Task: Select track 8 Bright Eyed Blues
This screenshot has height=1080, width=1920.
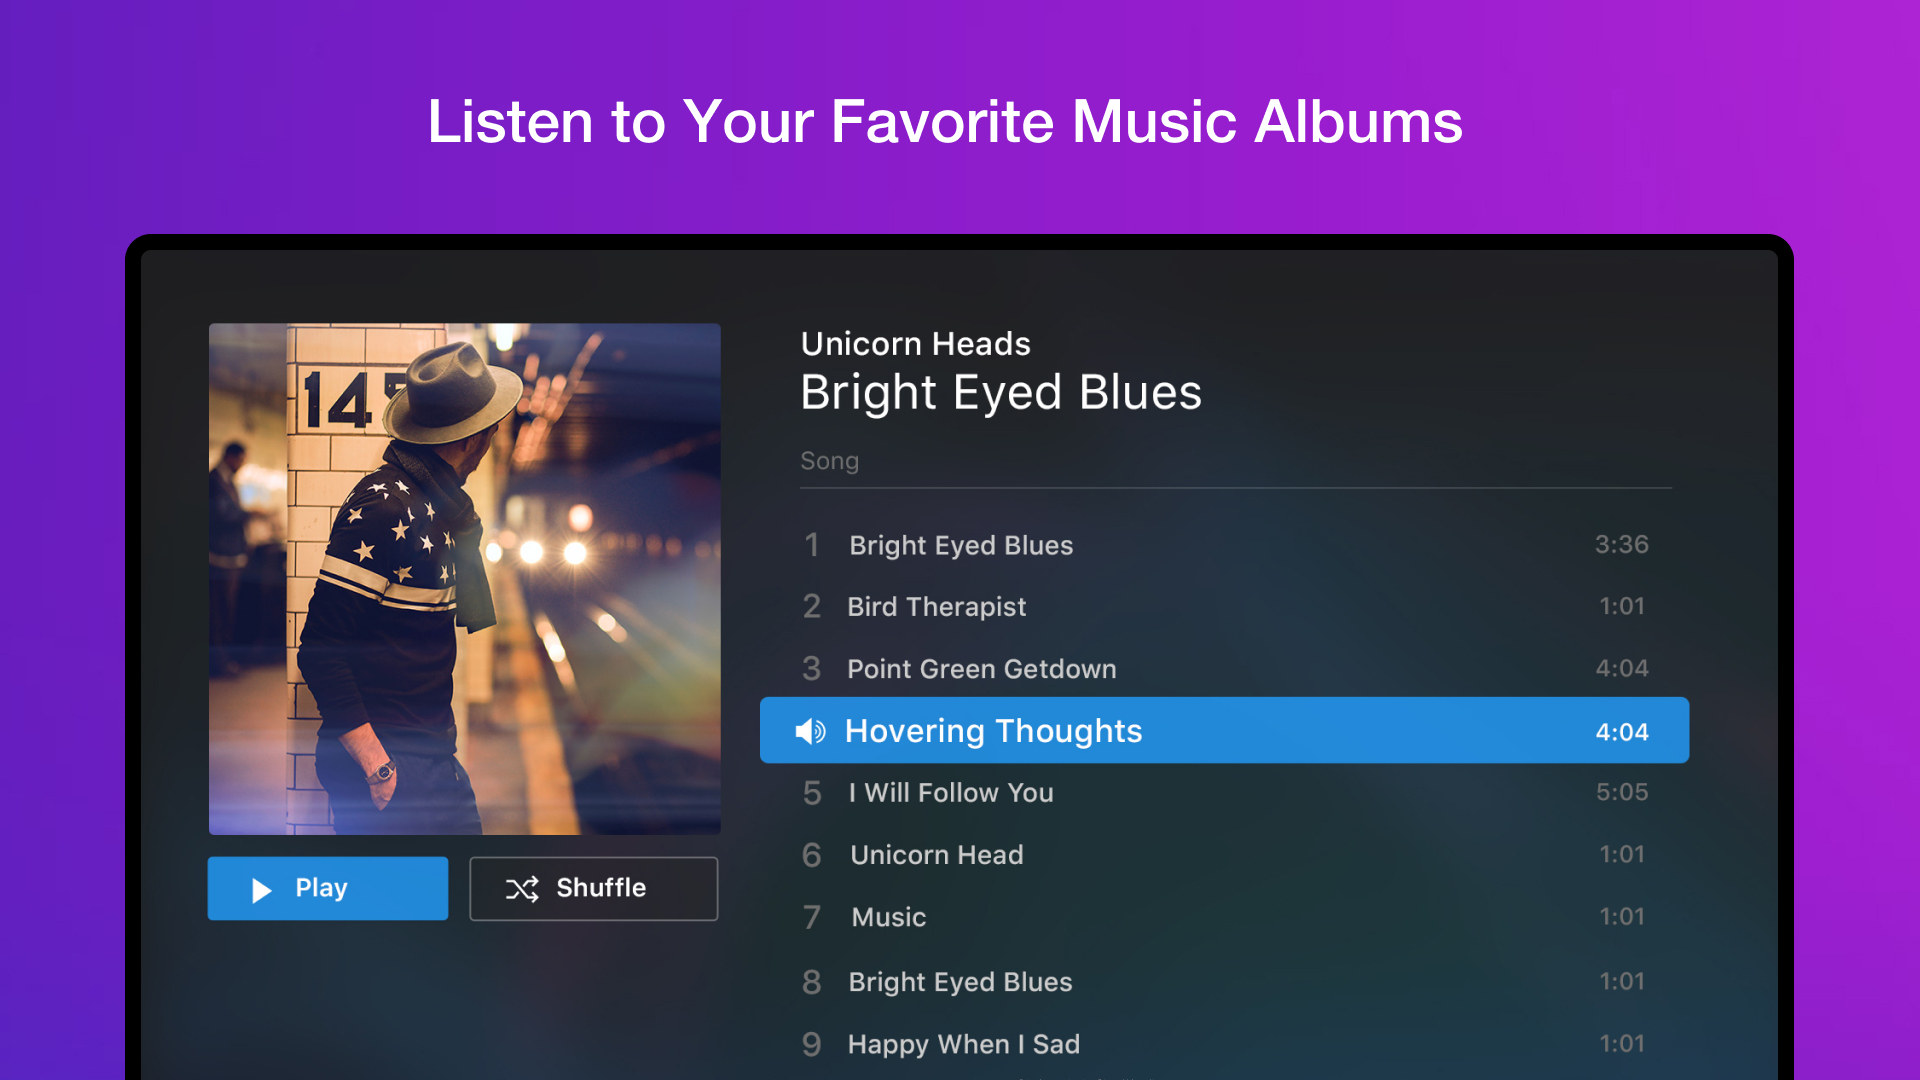Action: [x=960, y=982]
